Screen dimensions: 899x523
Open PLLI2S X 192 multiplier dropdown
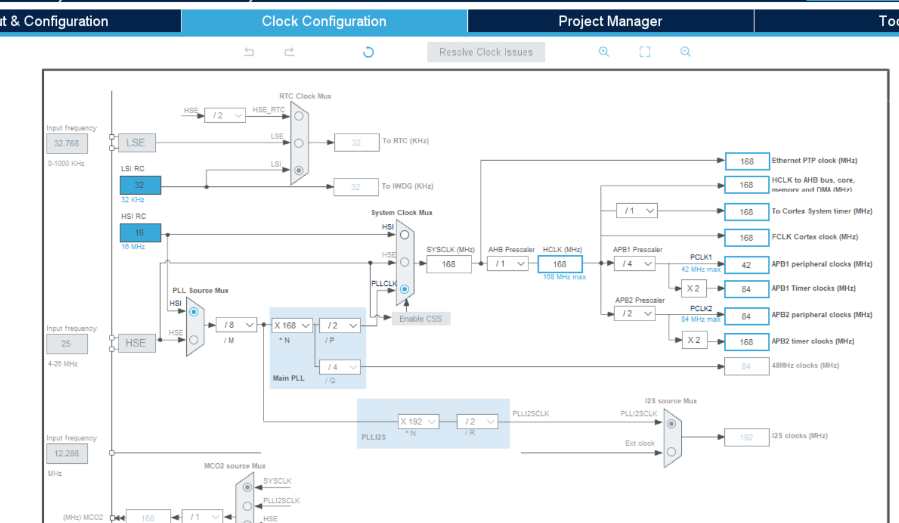pos(419,421)
